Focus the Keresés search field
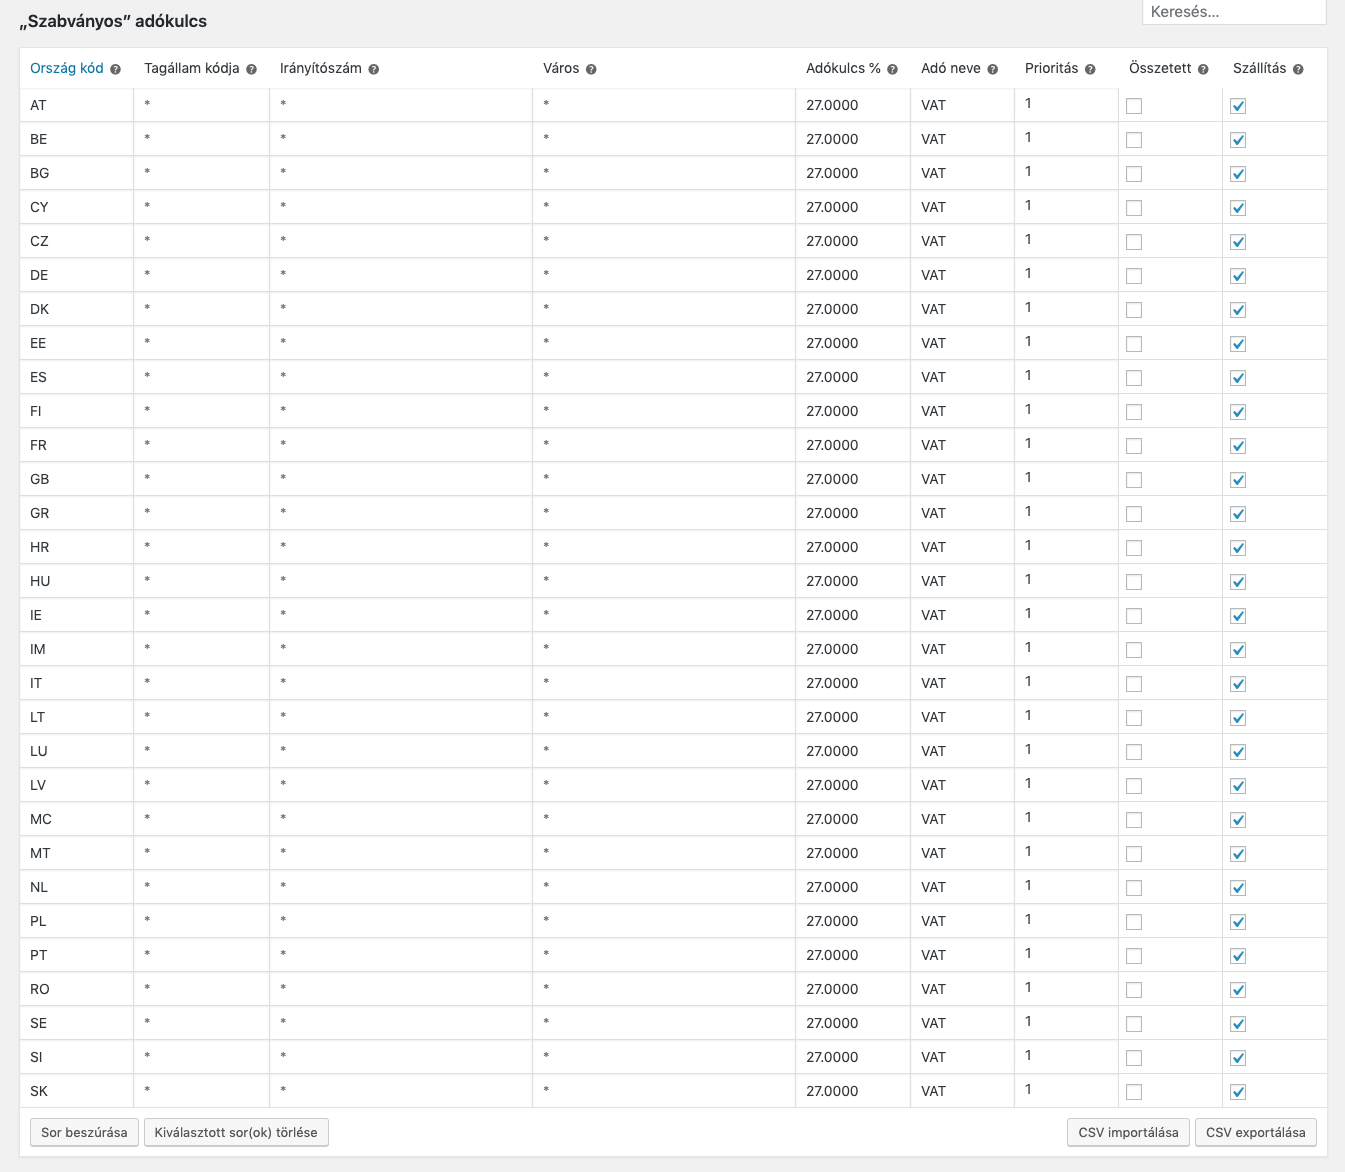The width and height of the screenshot is (1345, 1172). (1233, 12)
